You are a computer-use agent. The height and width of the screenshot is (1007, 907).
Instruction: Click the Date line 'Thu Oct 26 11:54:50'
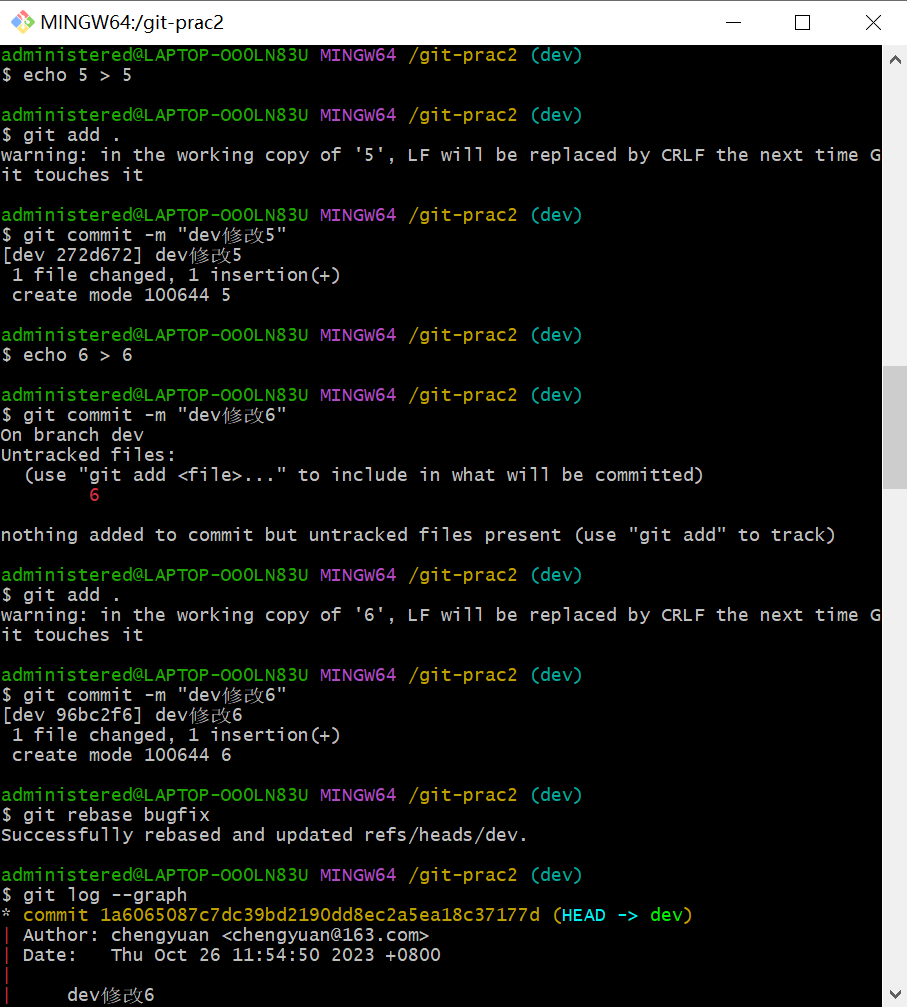coord(231,955)
